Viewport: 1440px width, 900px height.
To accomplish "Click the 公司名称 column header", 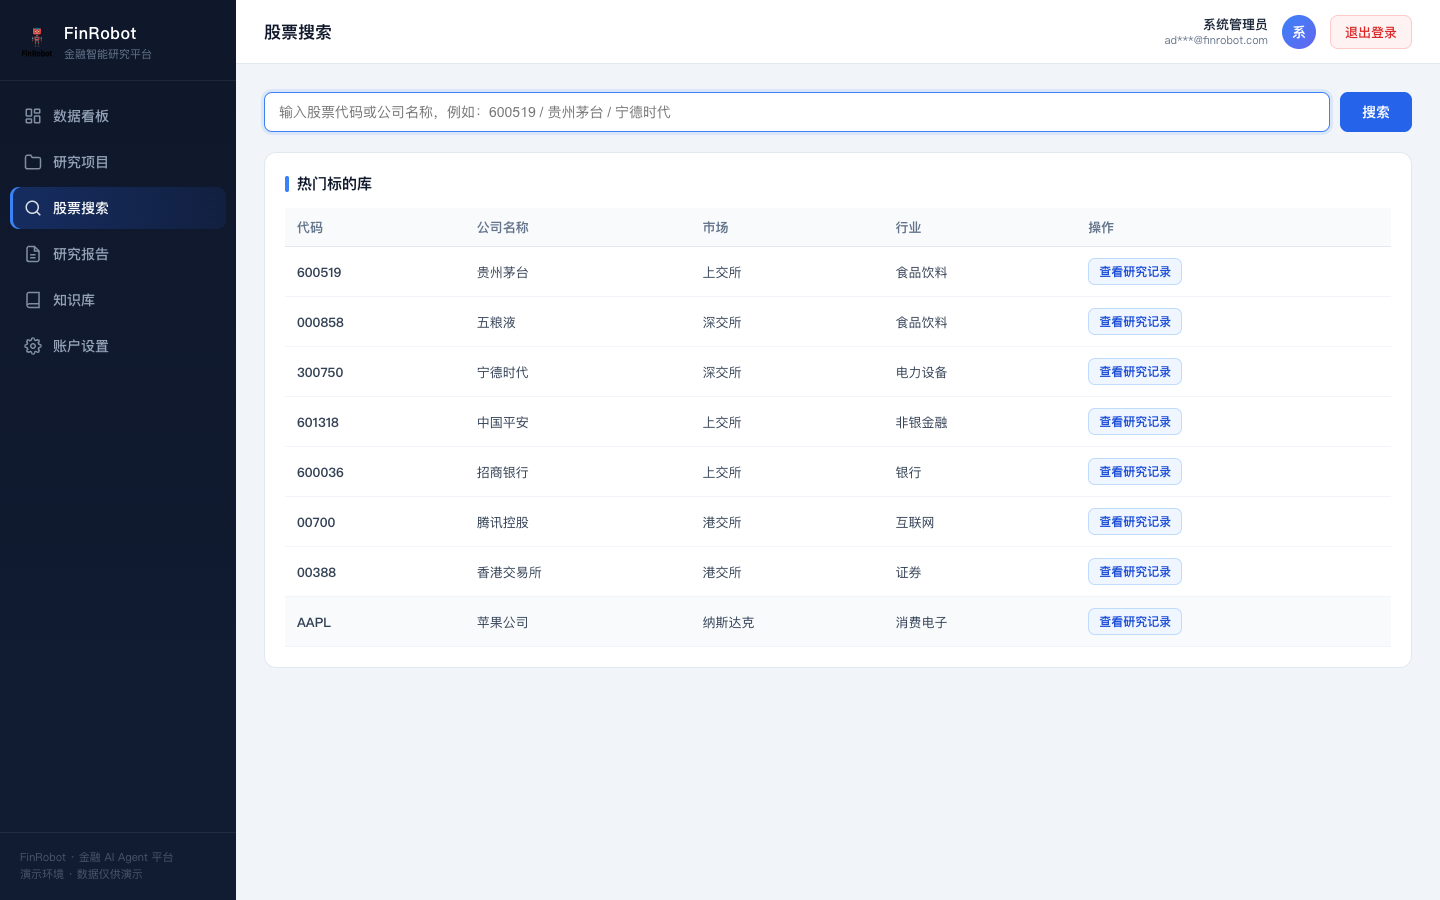I will [x=503, y=227].
